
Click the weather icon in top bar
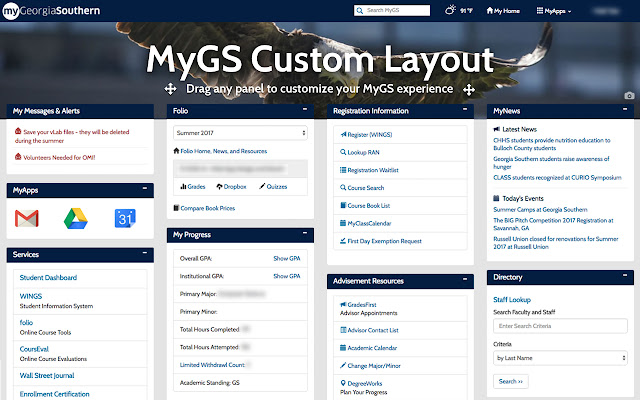click(x=450, y=10)
